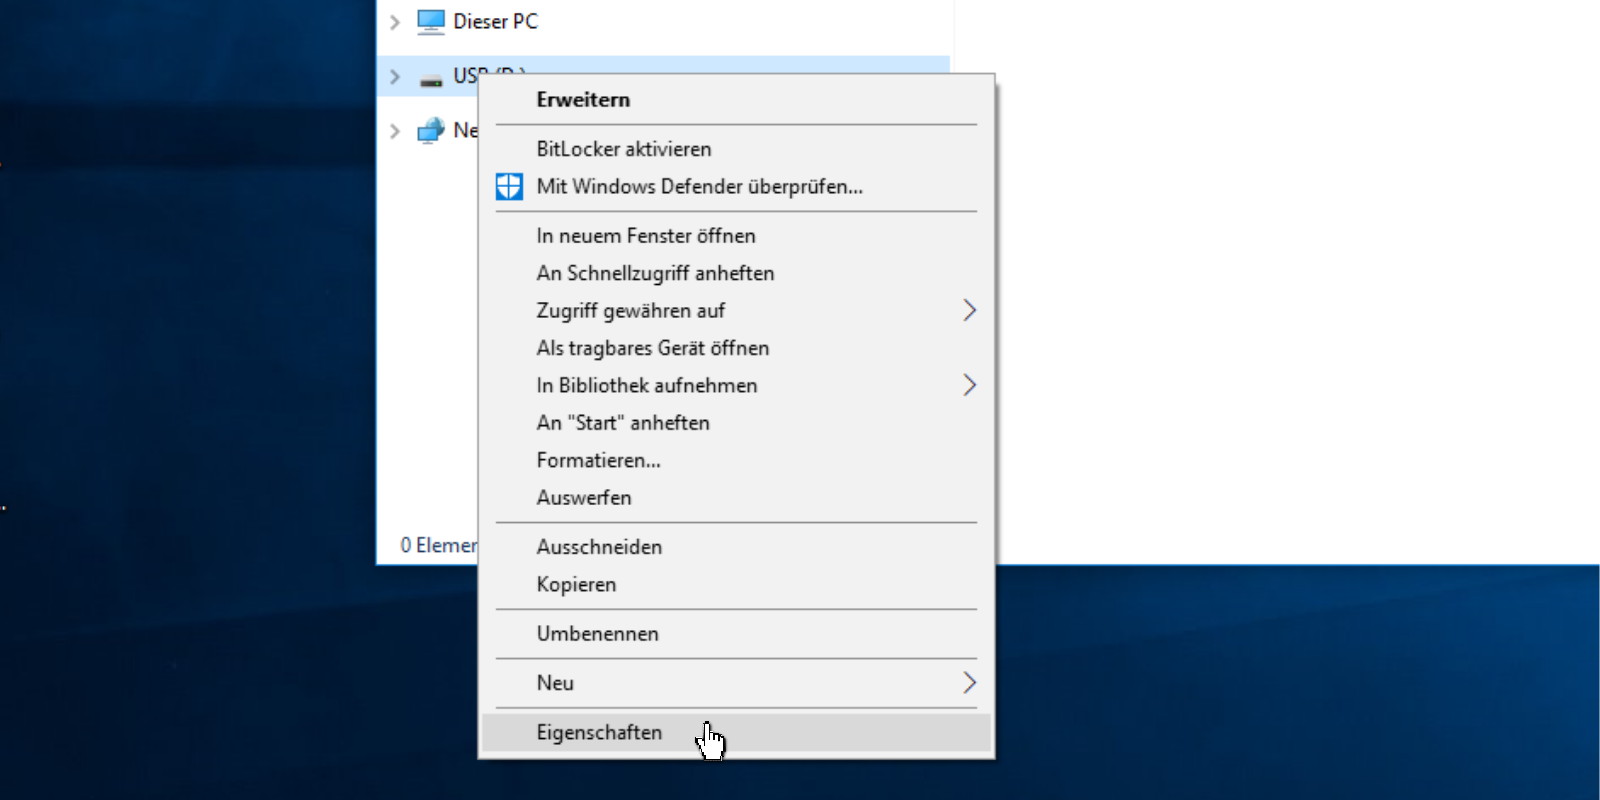
Task: Open the In Bibliothek aufnehmen submenu arrow
Action: pos(969,385)
